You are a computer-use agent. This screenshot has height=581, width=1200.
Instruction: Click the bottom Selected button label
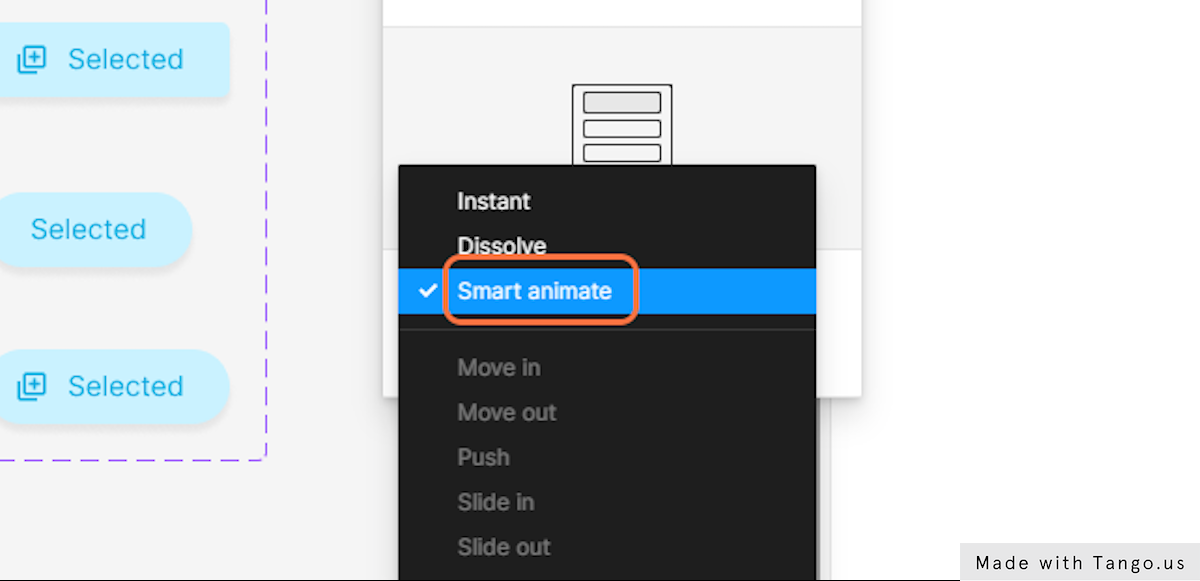tap(126, 386)
